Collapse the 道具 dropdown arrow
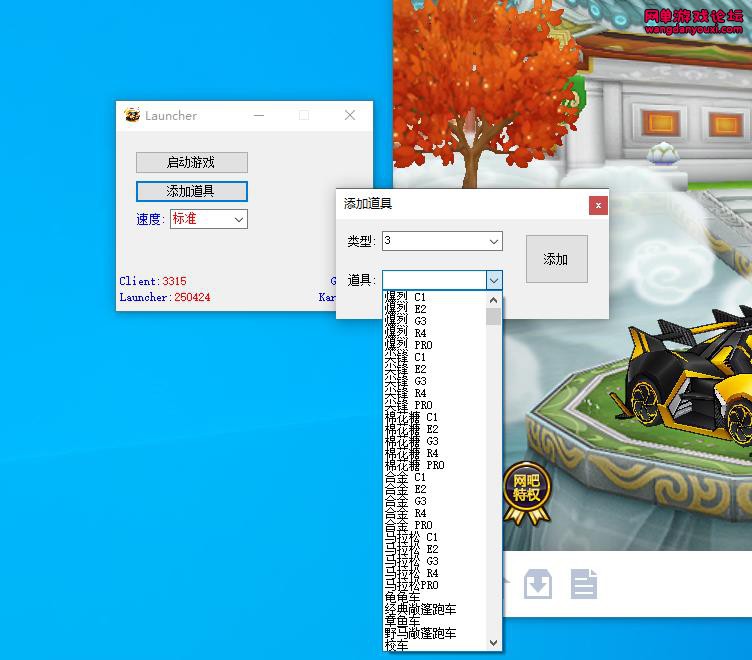Screen dimensions: 752x660 pyautogui.click(x=494, y=280)
